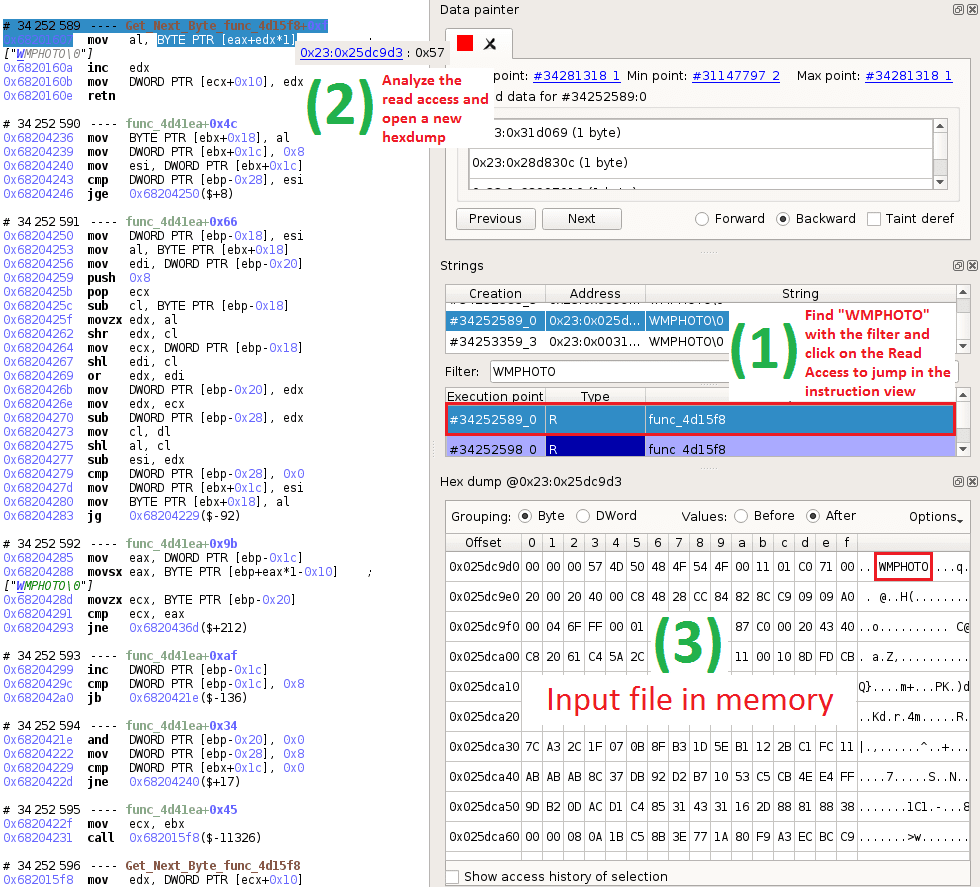980x887 pixels.
Task: Click function label func_4d41ea+0xaf
Action: pyautogui.click(x=181, y=655)
